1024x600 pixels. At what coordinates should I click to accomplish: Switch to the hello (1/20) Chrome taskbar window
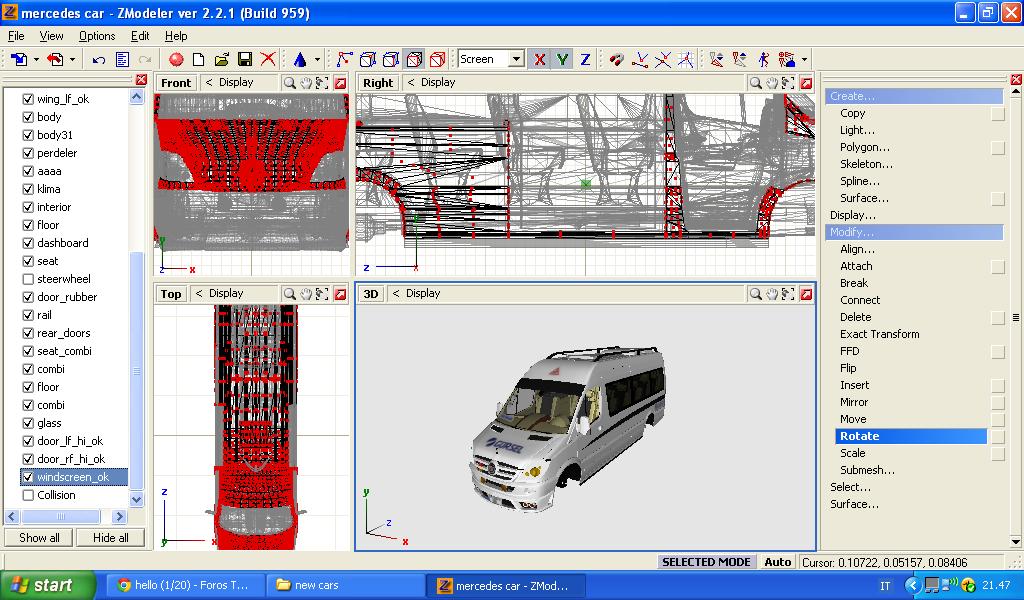184,586
